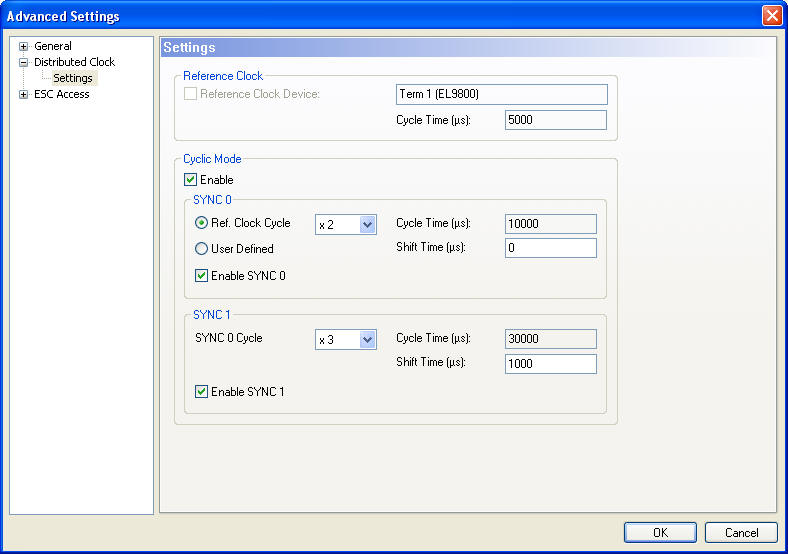Screen dimensions: 788x554
Task: Click the Cyclic Mode group heading
Action: [x=212, y=159]
